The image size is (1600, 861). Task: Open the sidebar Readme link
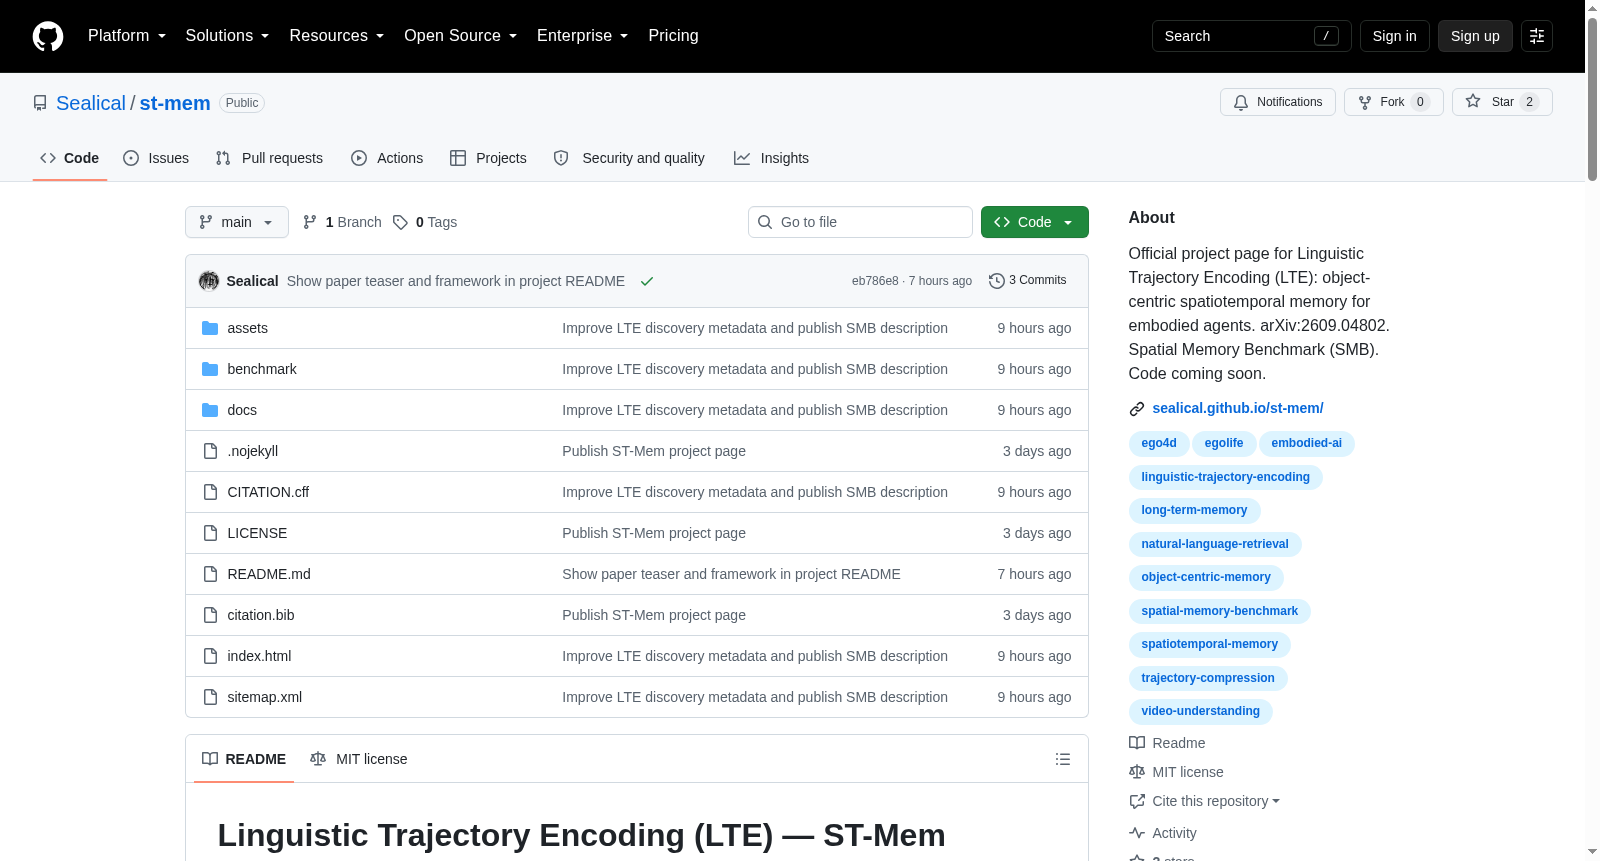(x=1167, y=743)
